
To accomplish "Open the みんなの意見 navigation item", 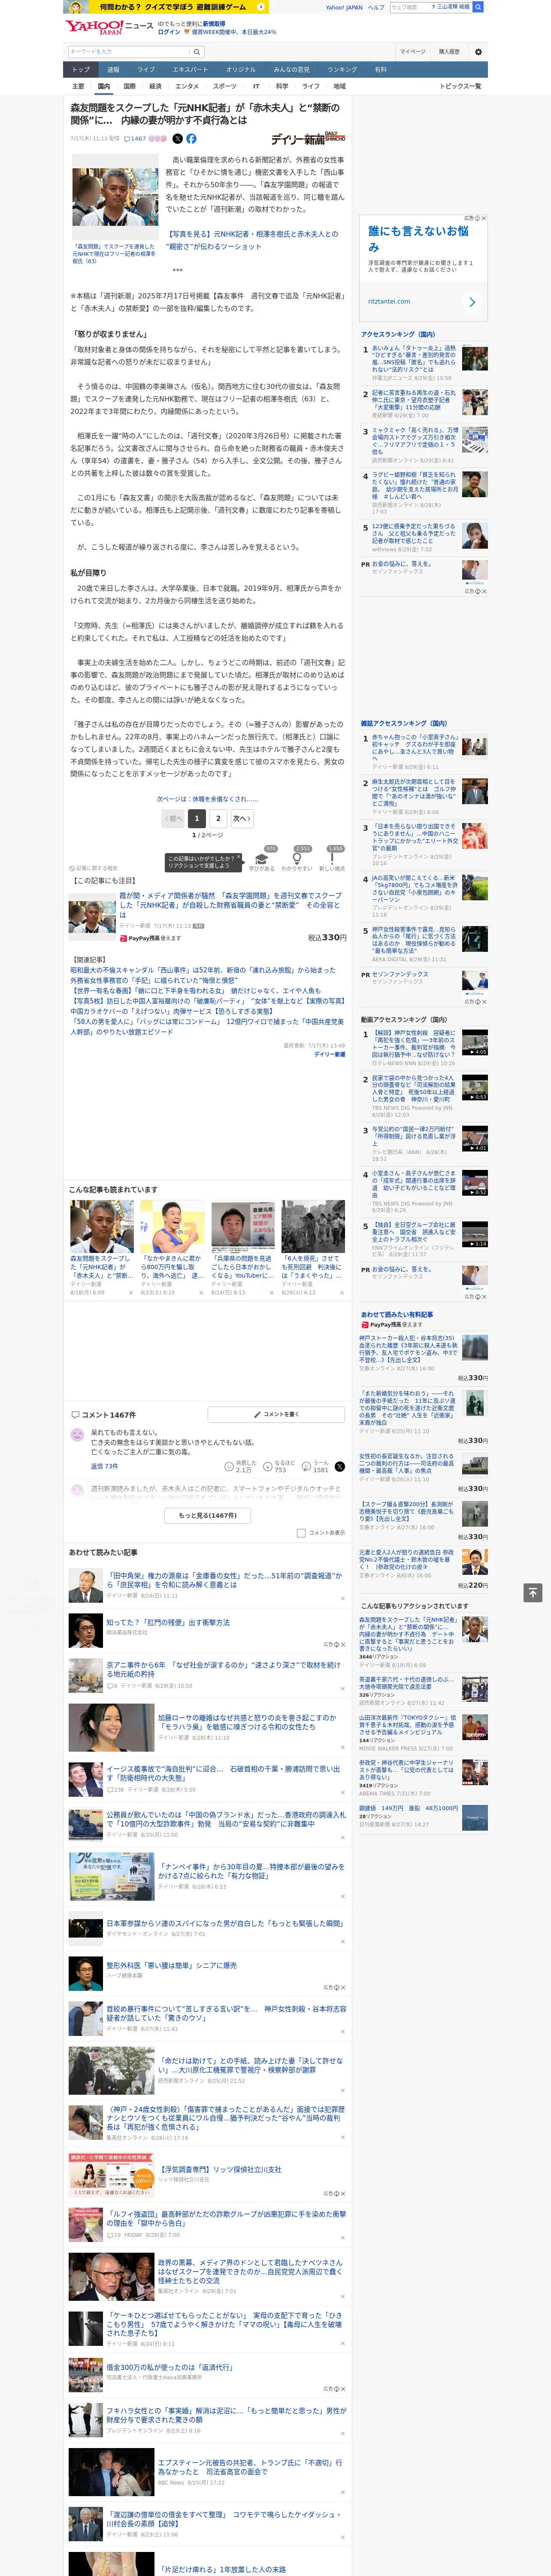I will [x=291, y=69].
